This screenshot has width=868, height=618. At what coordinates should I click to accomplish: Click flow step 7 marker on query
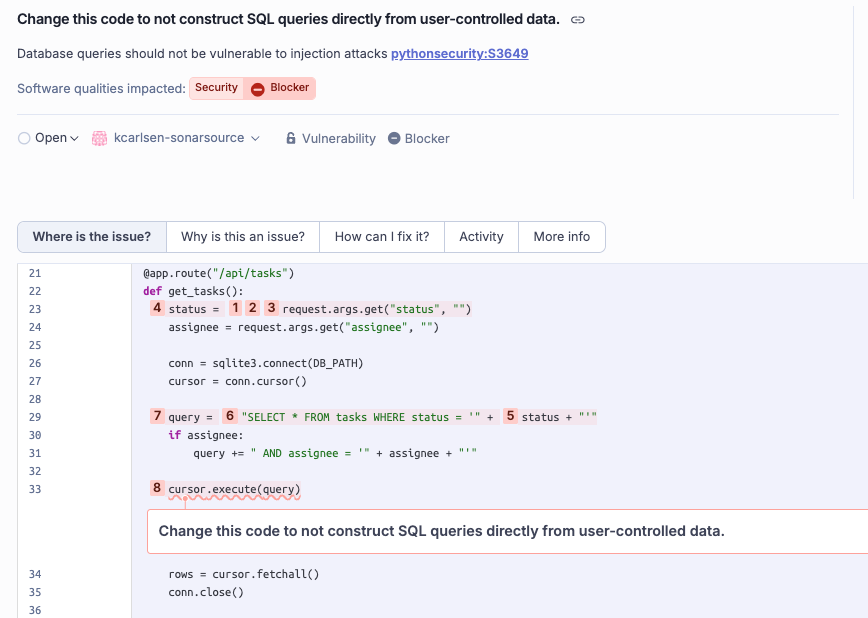(157, 416)
